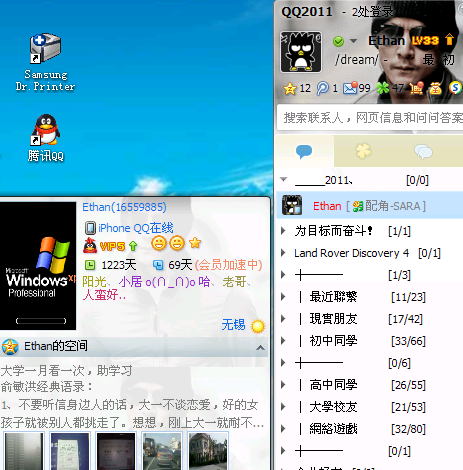The image size is (463, 470).
Task: Click the star level icon in card
Action: point(195,243)
